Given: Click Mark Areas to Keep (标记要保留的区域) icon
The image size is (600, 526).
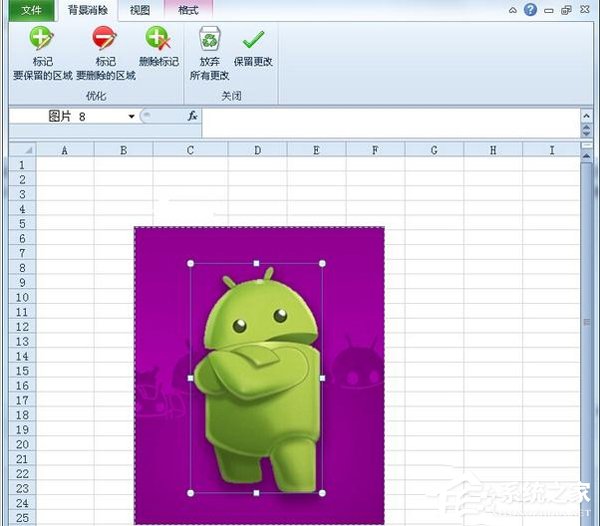Looking at the screenshot, I should (42, 38).
